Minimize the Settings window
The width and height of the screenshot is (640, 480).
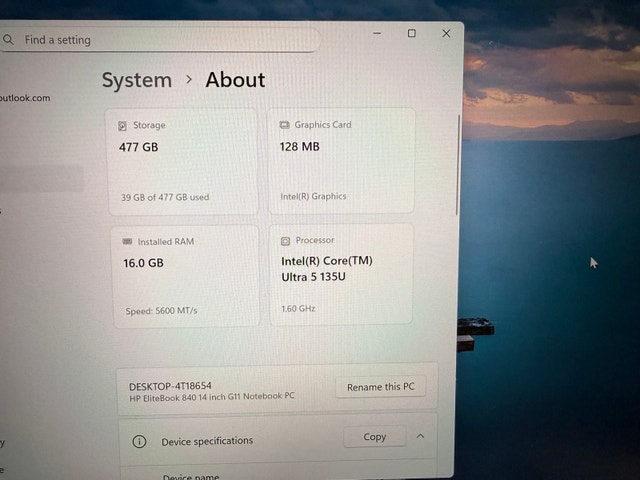(377, 33)
